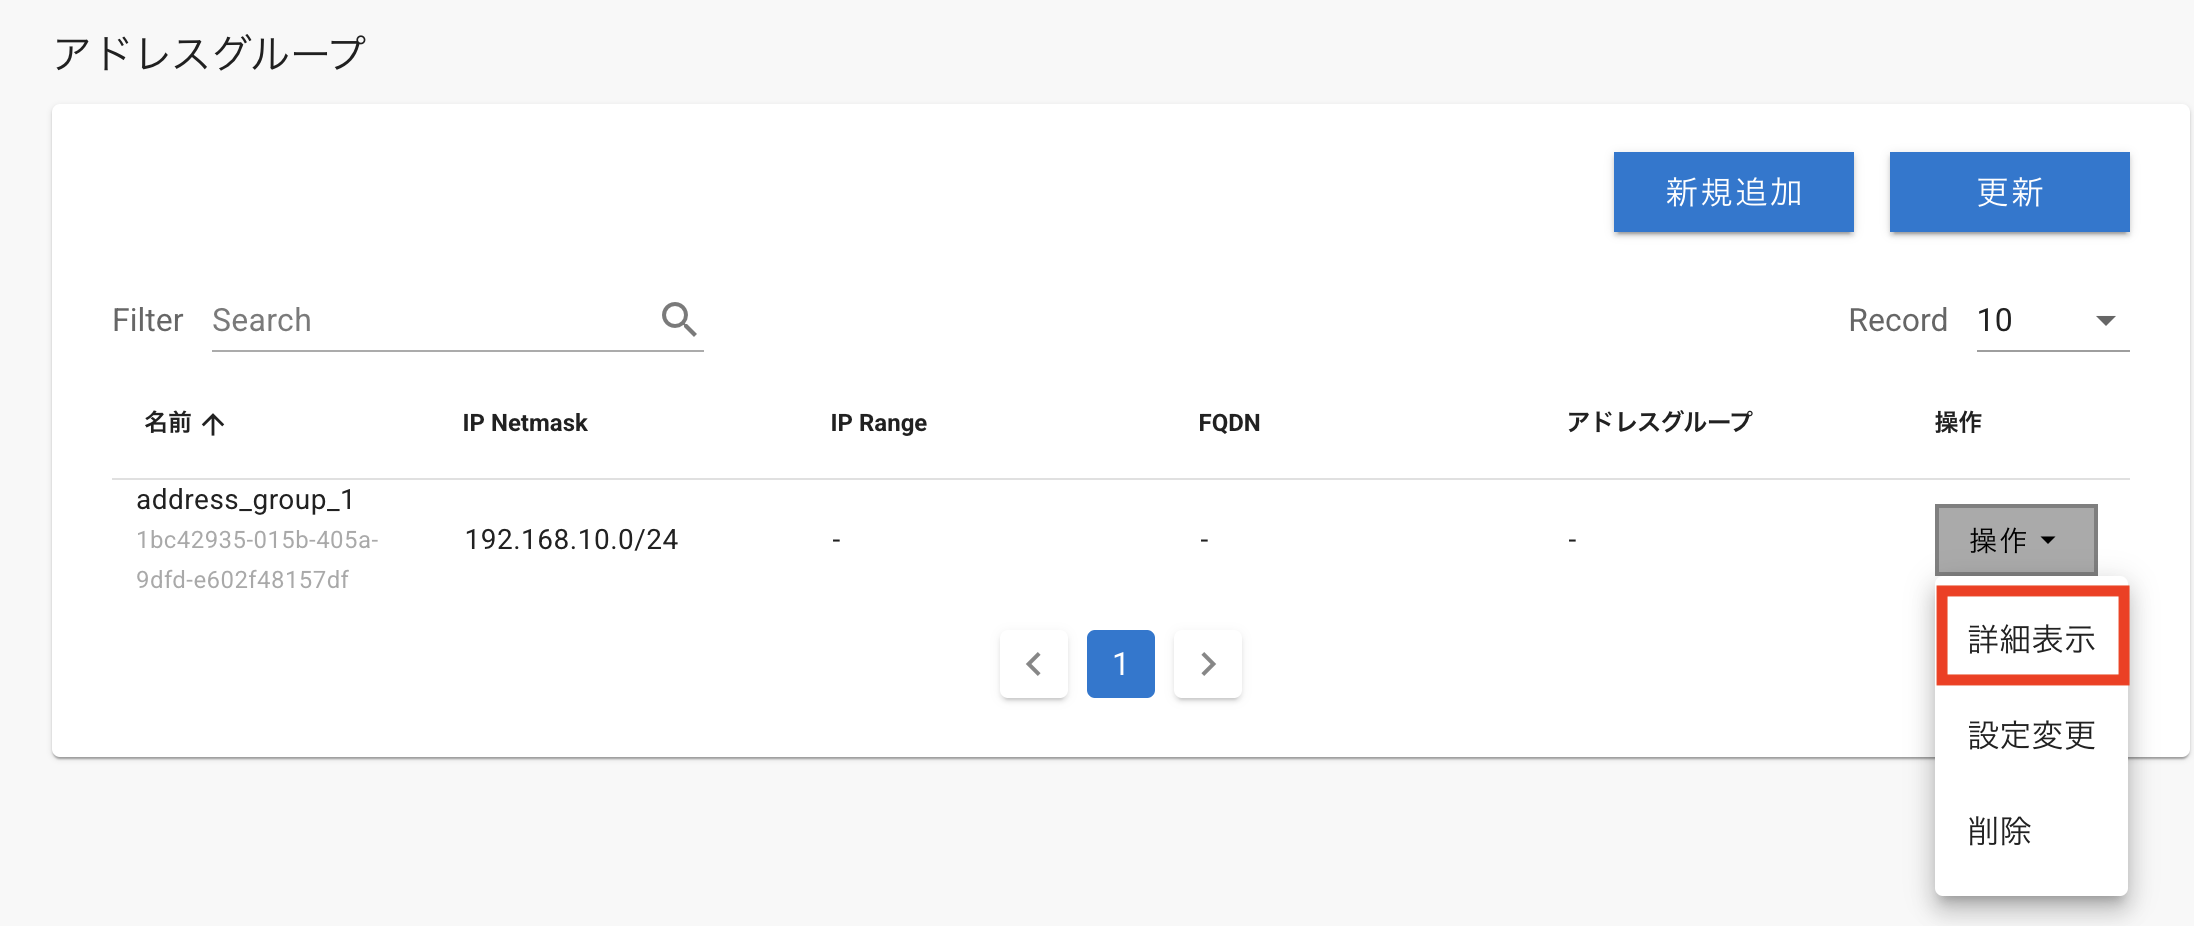
Task: Click the search magnifier icon
Action: 679,320
